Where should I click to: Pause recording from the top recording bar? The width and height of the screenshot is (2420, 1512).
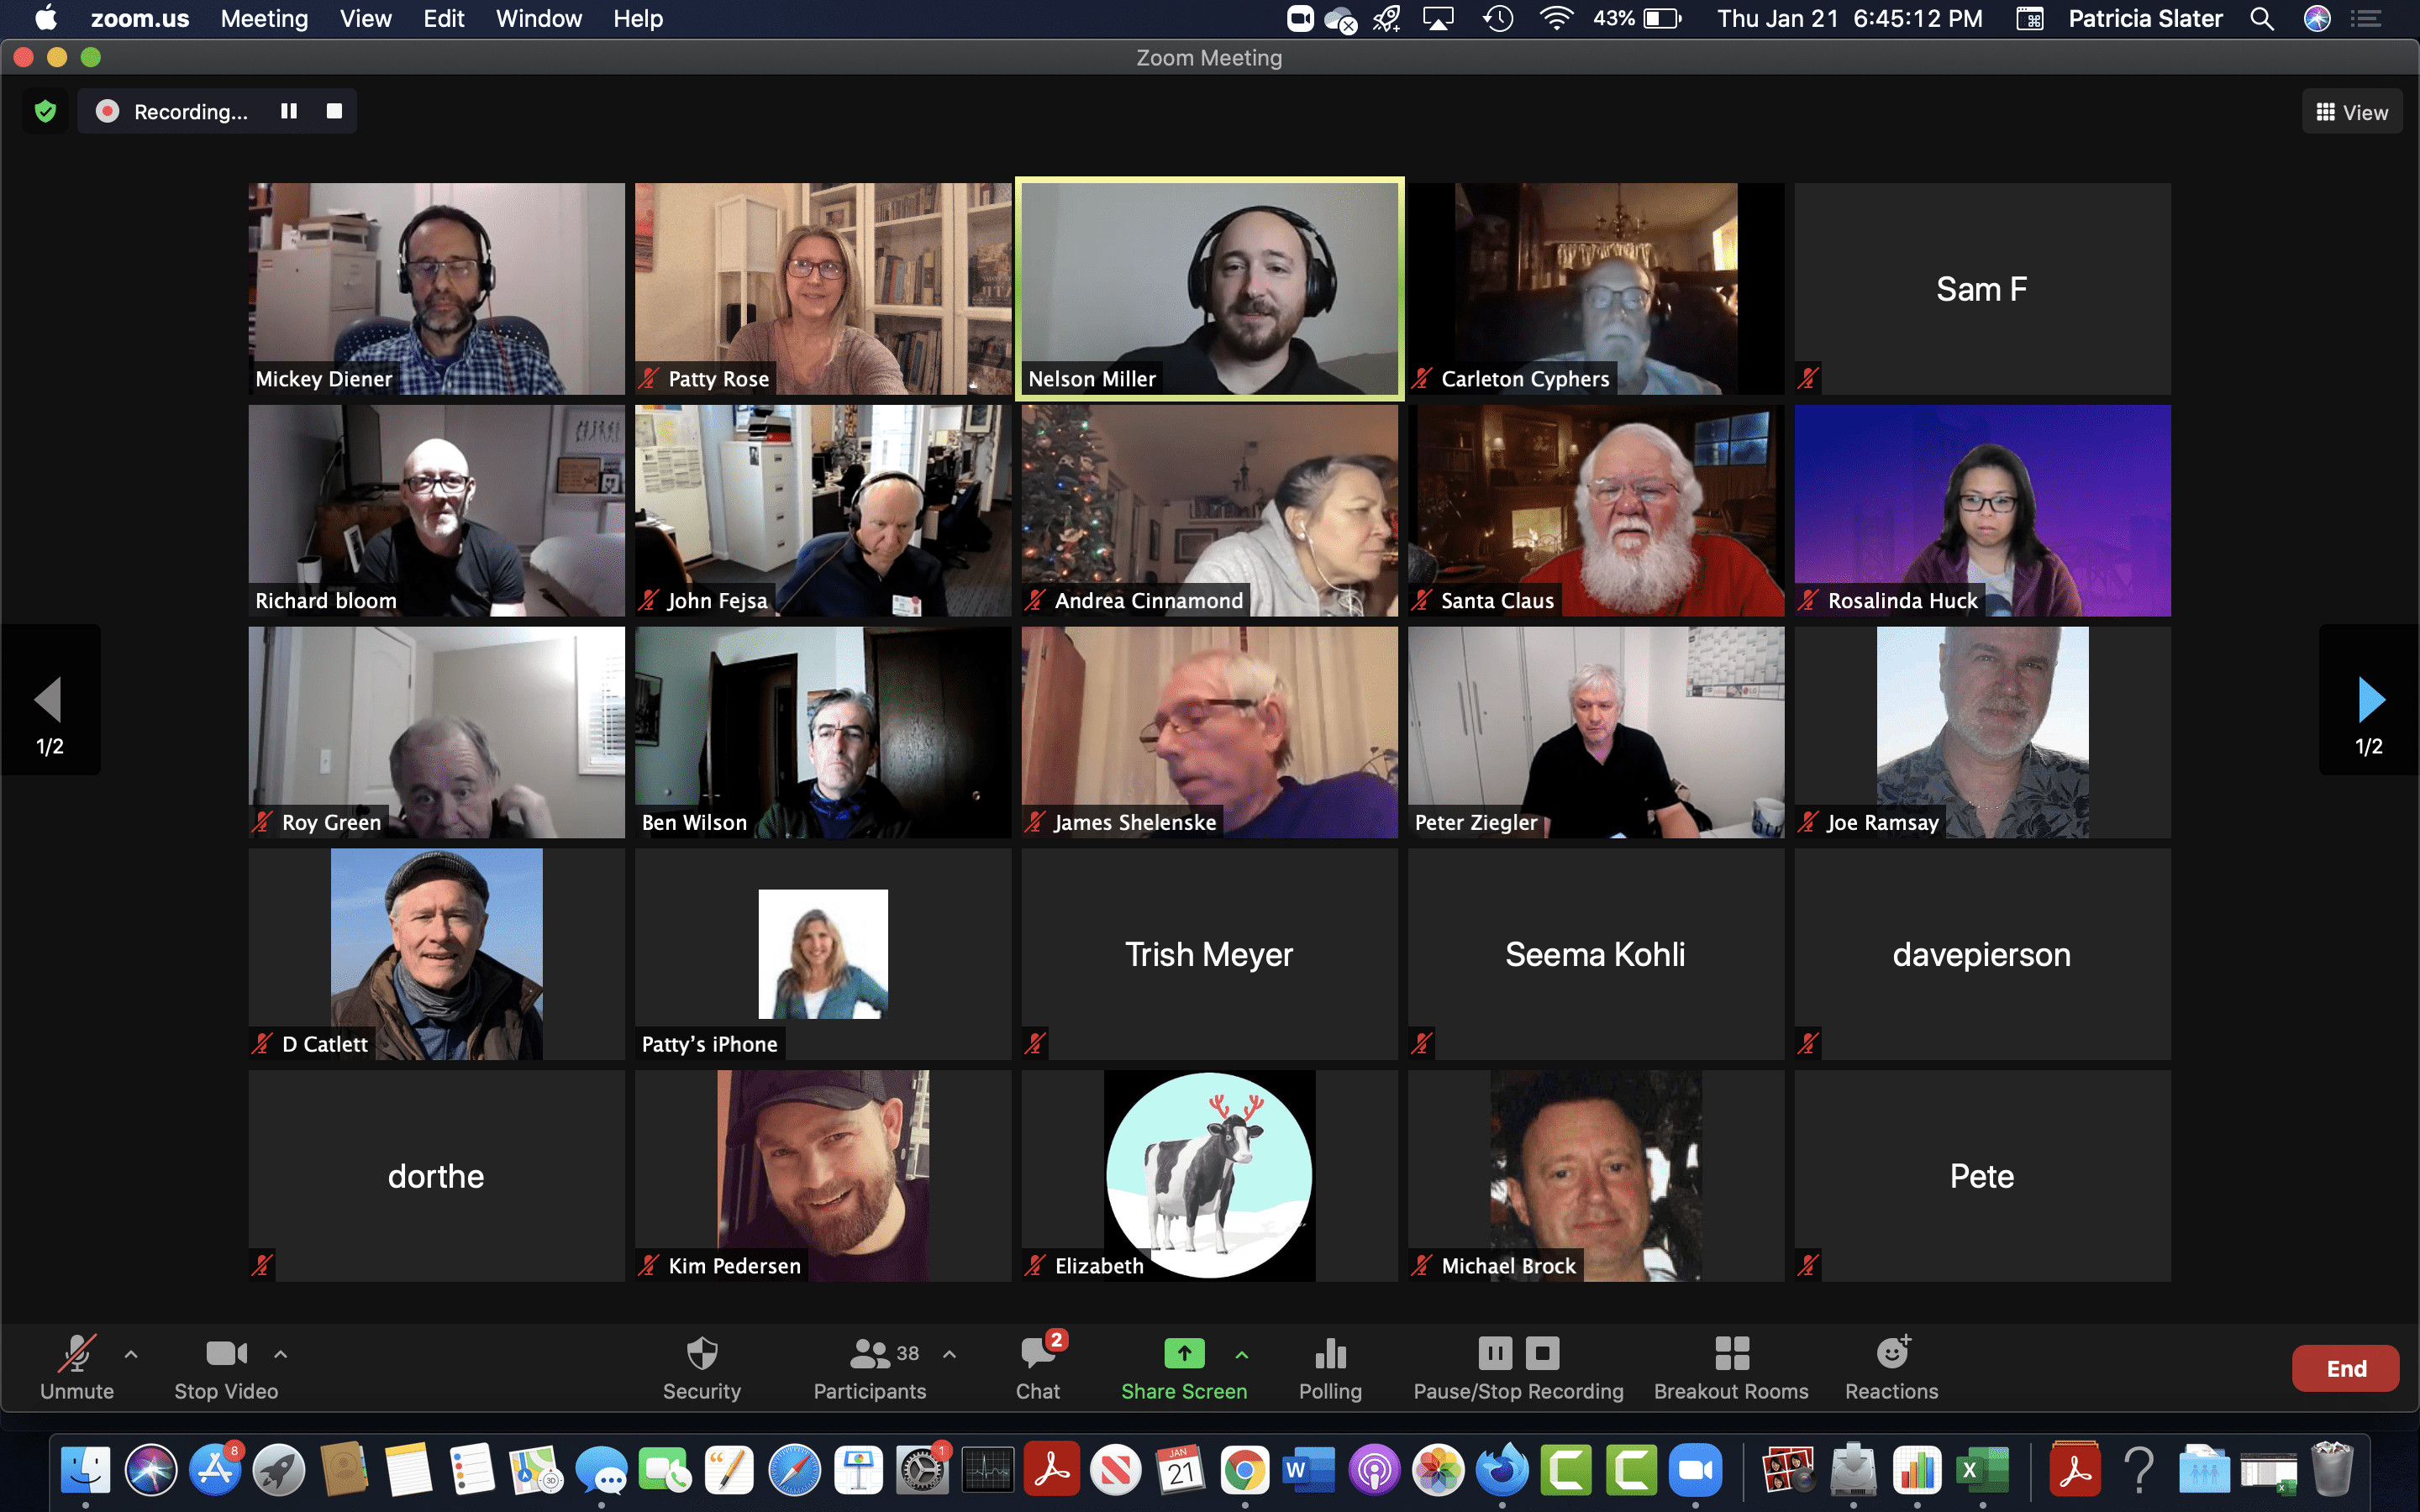(289, 112)
